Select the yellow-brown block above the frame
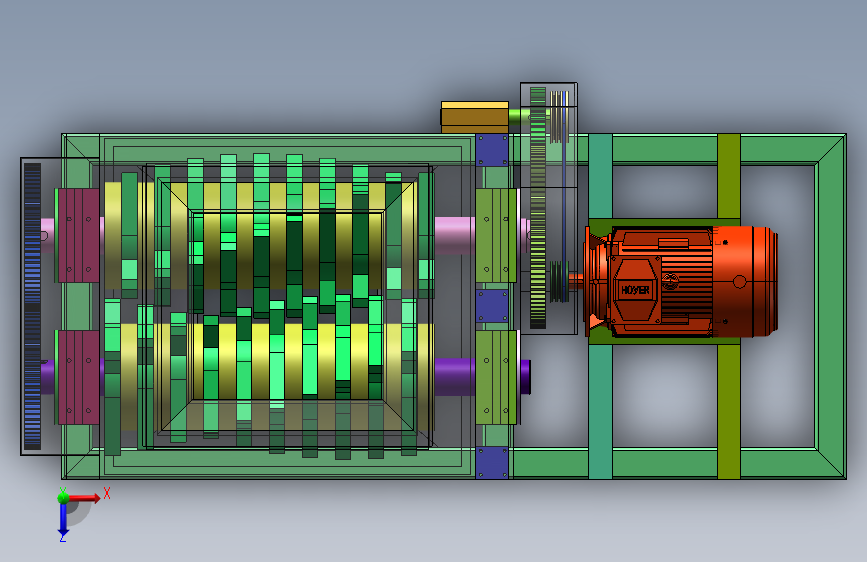The height and width of the screenshot is (562, 867). [x=474, y=117]
